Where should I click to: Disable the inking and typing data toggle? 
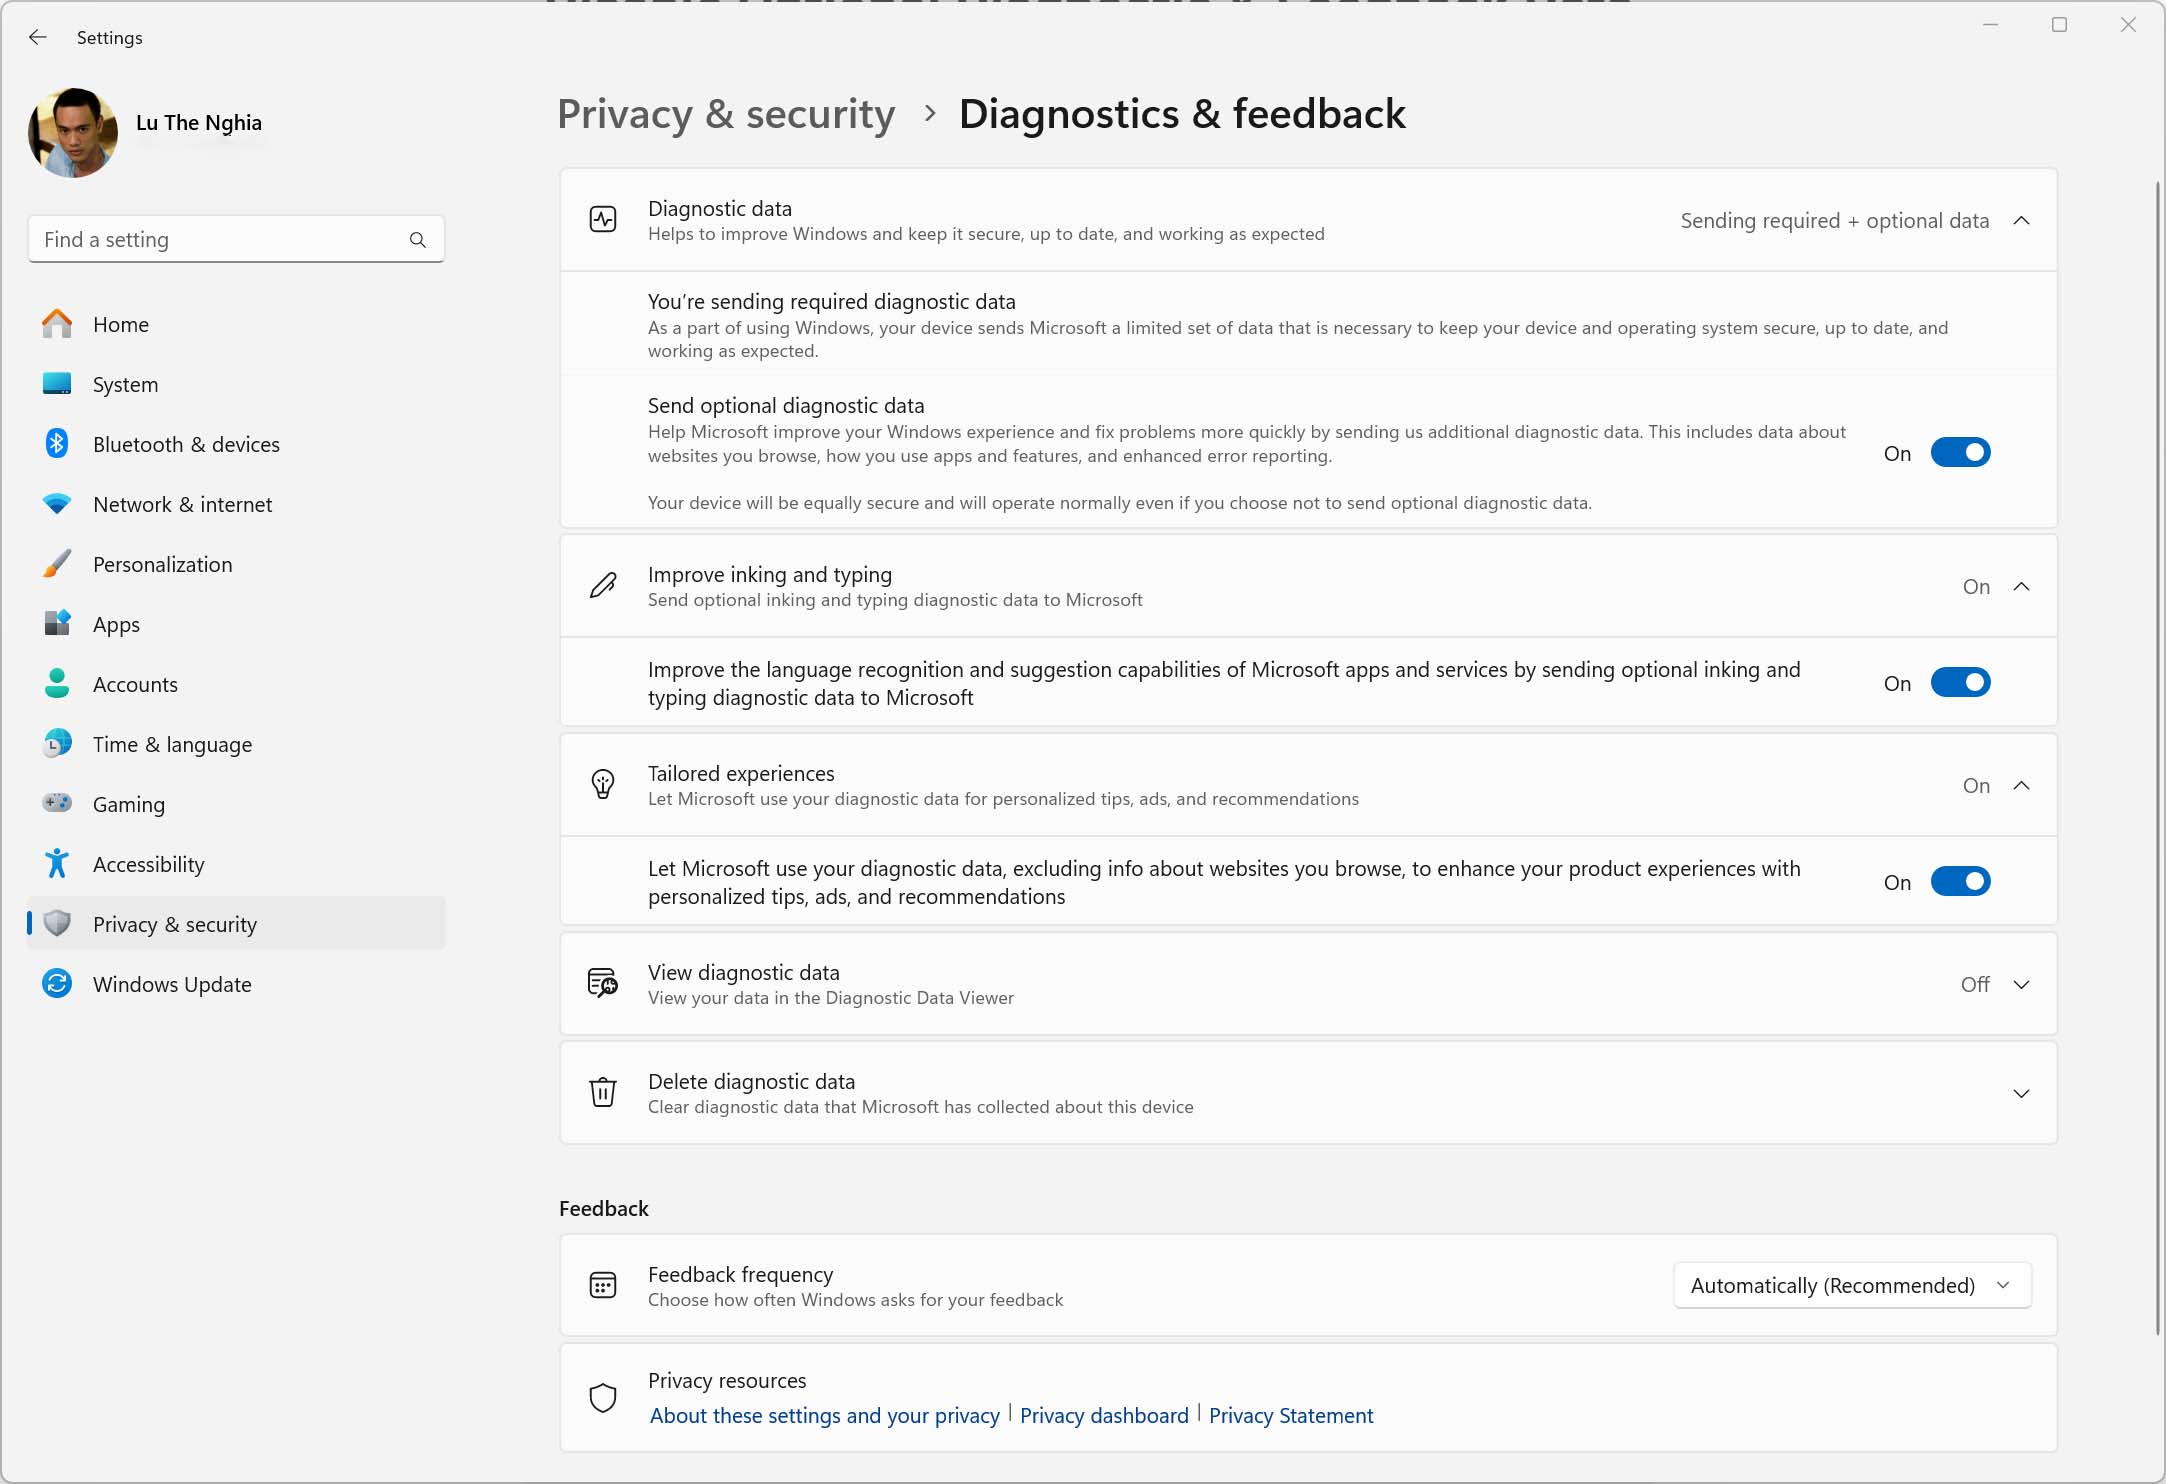[1960, 683]
